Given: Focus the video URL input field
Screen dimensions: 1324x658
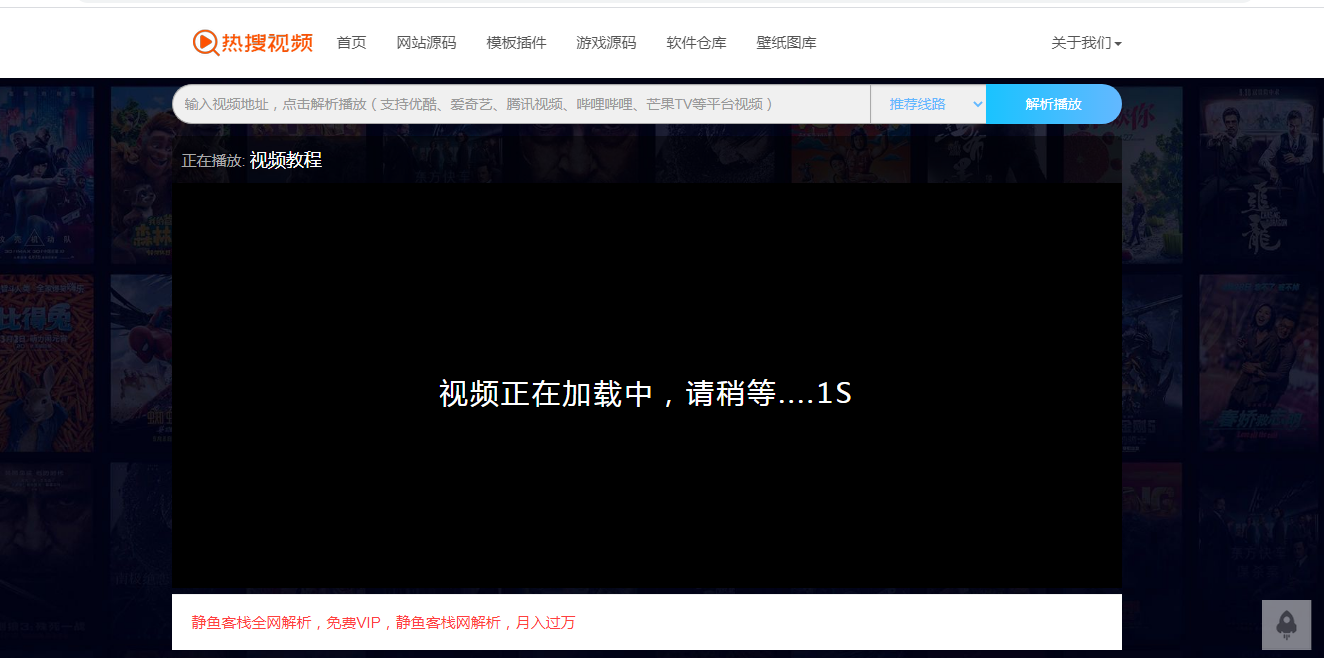Looking at the screenshot, I should point(521,104).
